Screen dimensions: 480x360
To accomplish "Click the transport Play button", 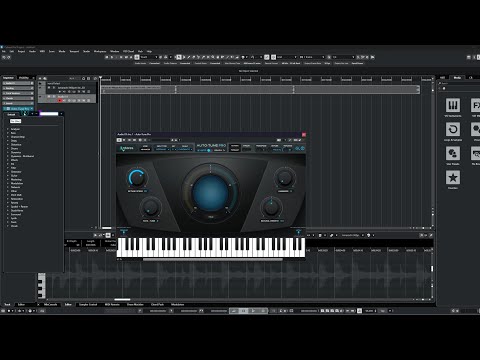I will [253, 311].
